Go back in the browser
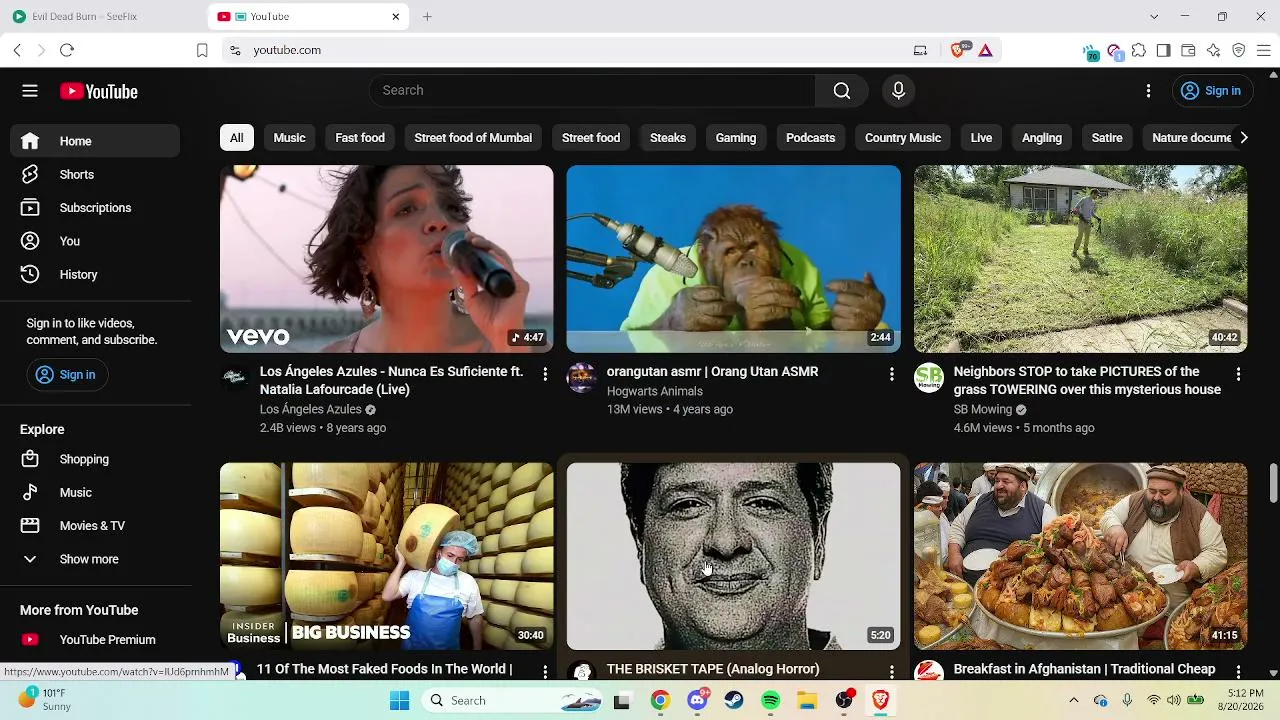 click(17, 50)
